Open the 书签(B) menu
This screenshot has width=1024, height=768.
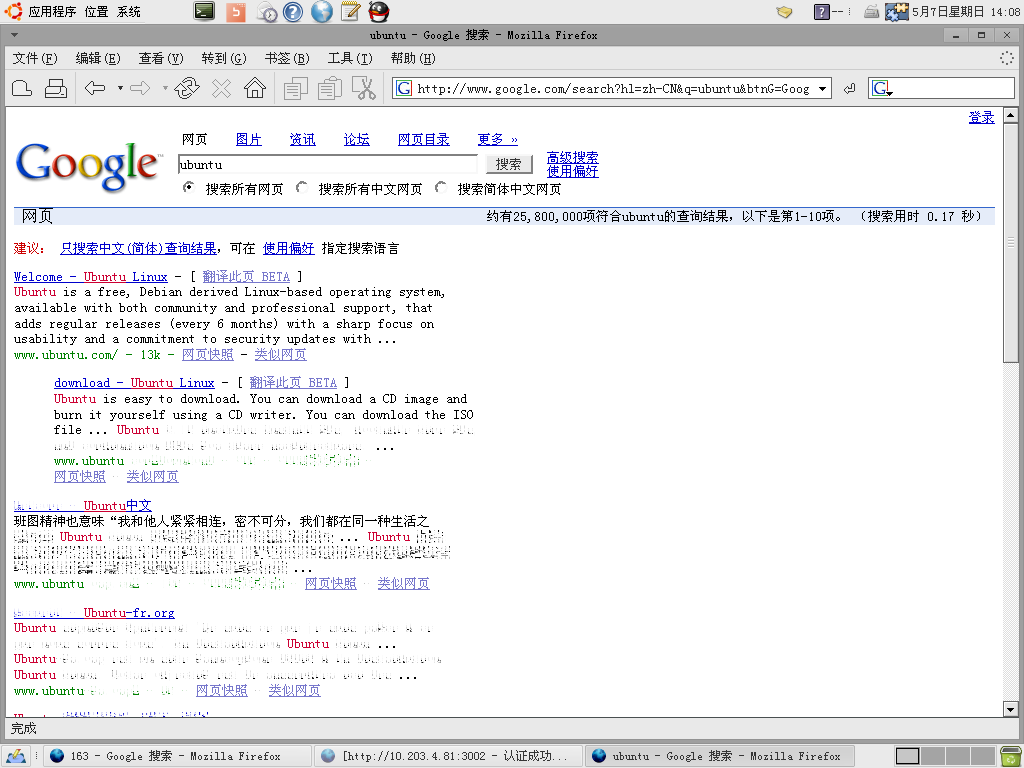pyautogui.click(x=287, y=59)
